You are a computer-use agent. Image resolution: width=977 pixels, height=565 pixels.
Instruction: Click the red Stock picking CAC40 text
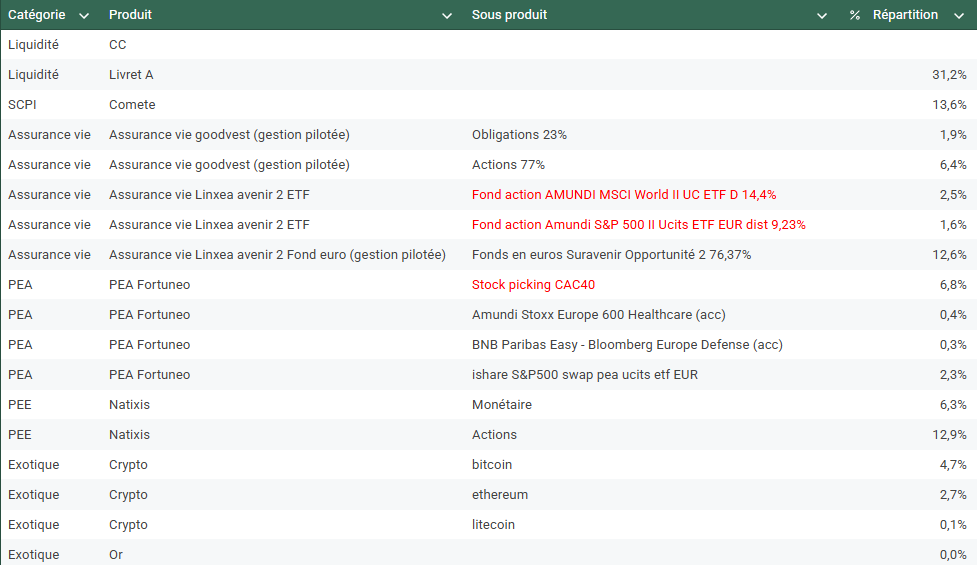pos(533,285)
